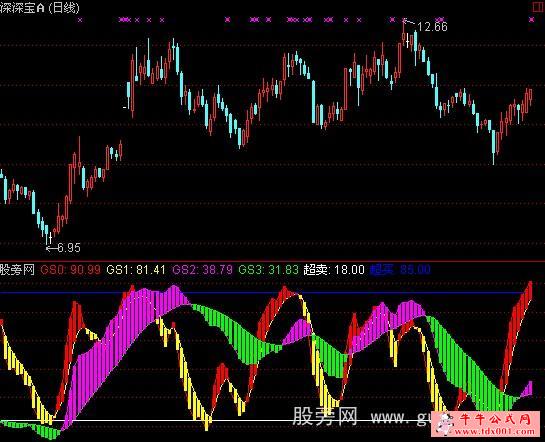Click the 股旁网 www watermark text
This screenshot has width=545, height=442.
(361, 416)
